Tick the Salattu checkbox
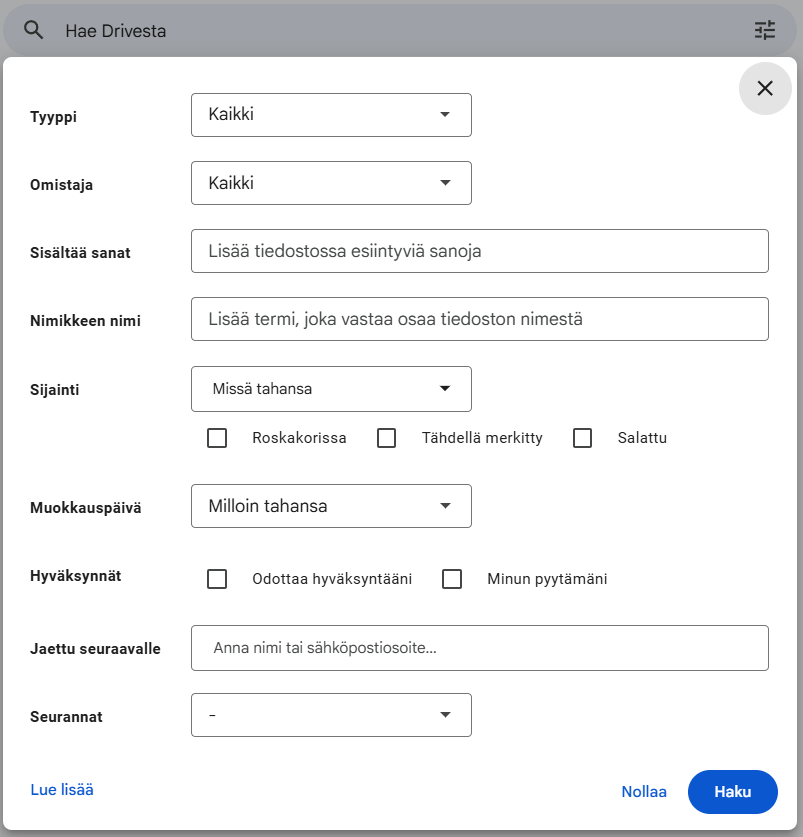Screen dimensions: 803x837 pyautogui.click(x=583, y=438)
